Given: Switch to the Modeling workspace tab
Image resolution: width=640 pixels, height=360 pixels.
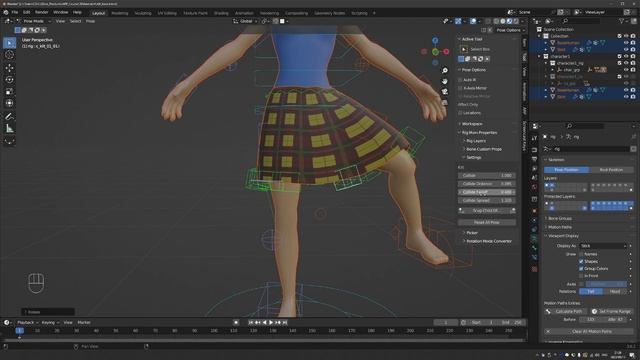Looking at the screenshot, I should click(120, 13).
